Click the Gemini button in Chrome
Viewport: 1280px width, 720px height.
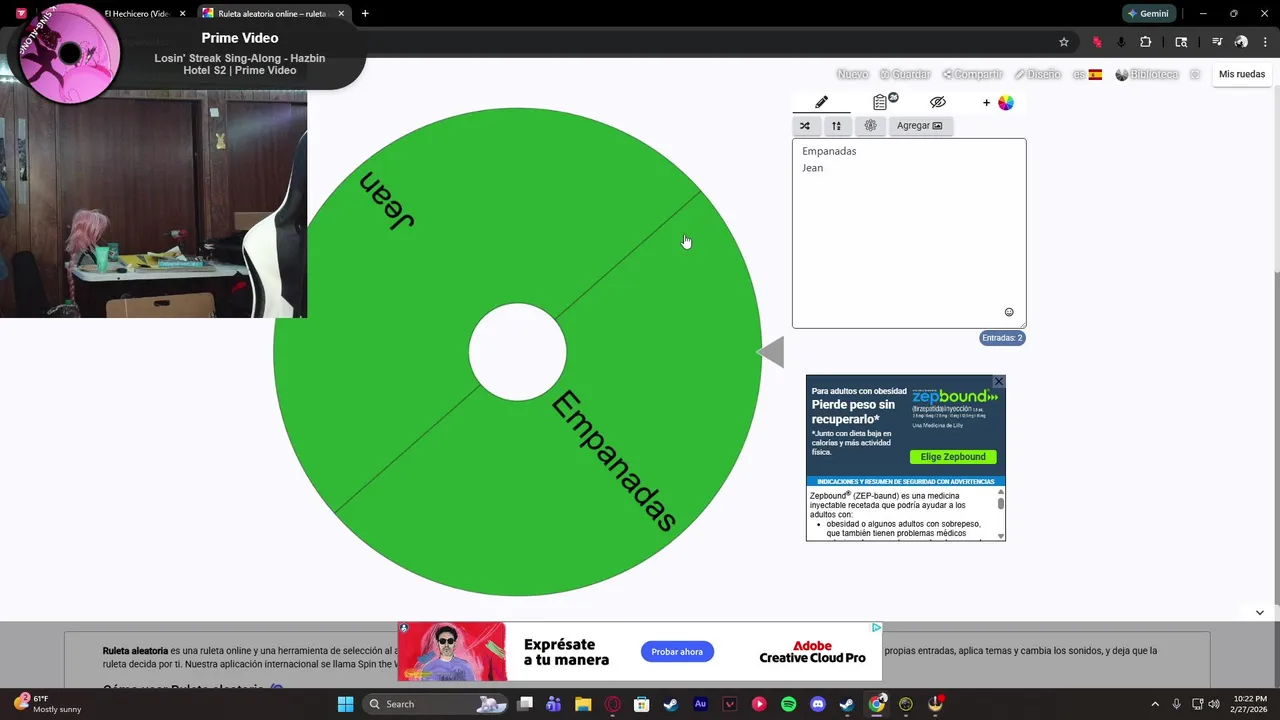pos(1148,14)
